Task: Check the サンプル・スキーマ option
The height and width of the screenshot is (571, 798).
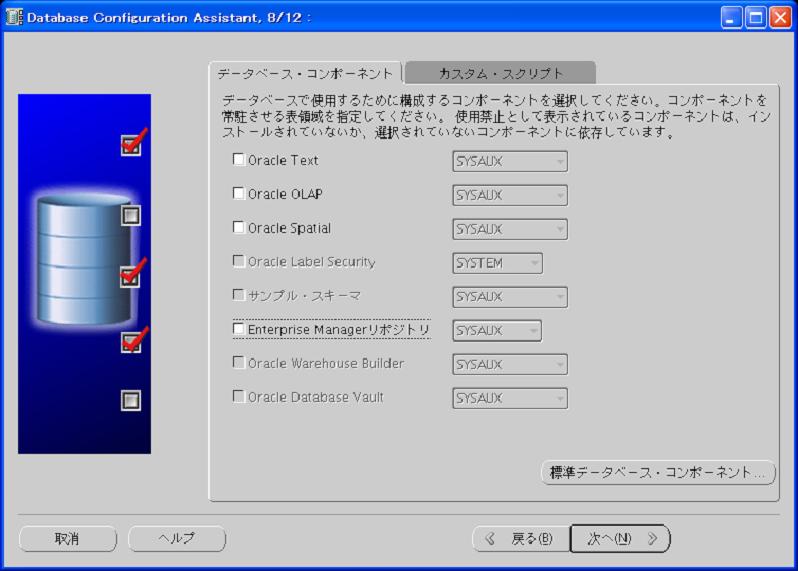Action: pyautogui.click(x=238, y=295)
